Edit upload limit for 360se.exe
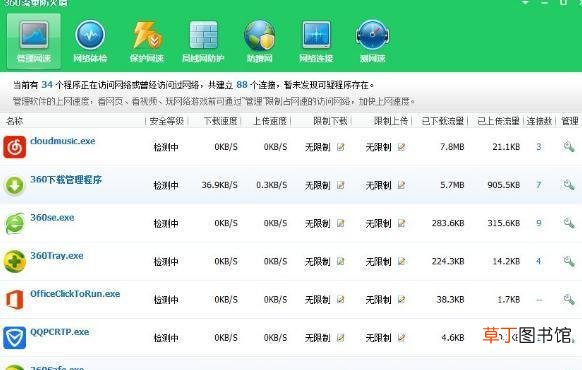The height and width of the screenshot is (370, 582). pos(401,223)
